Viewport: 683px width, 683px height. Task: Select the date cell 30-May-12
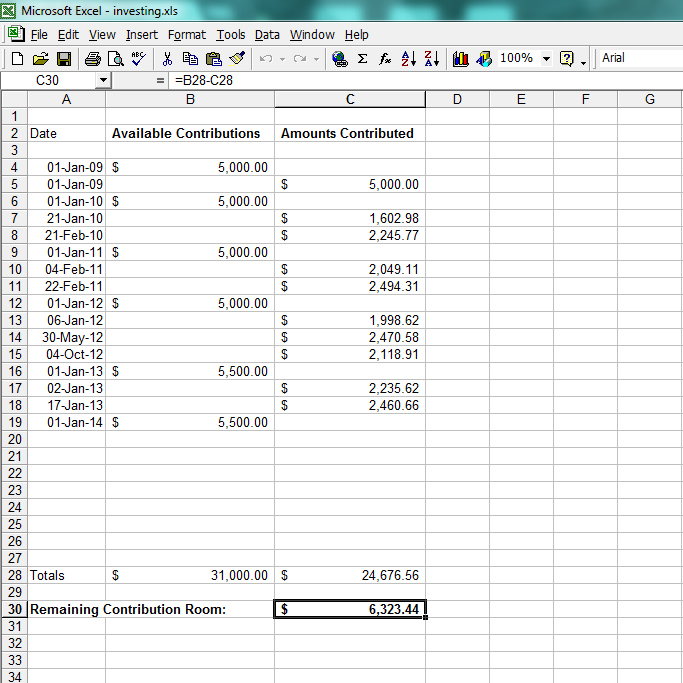coord(66,337)
